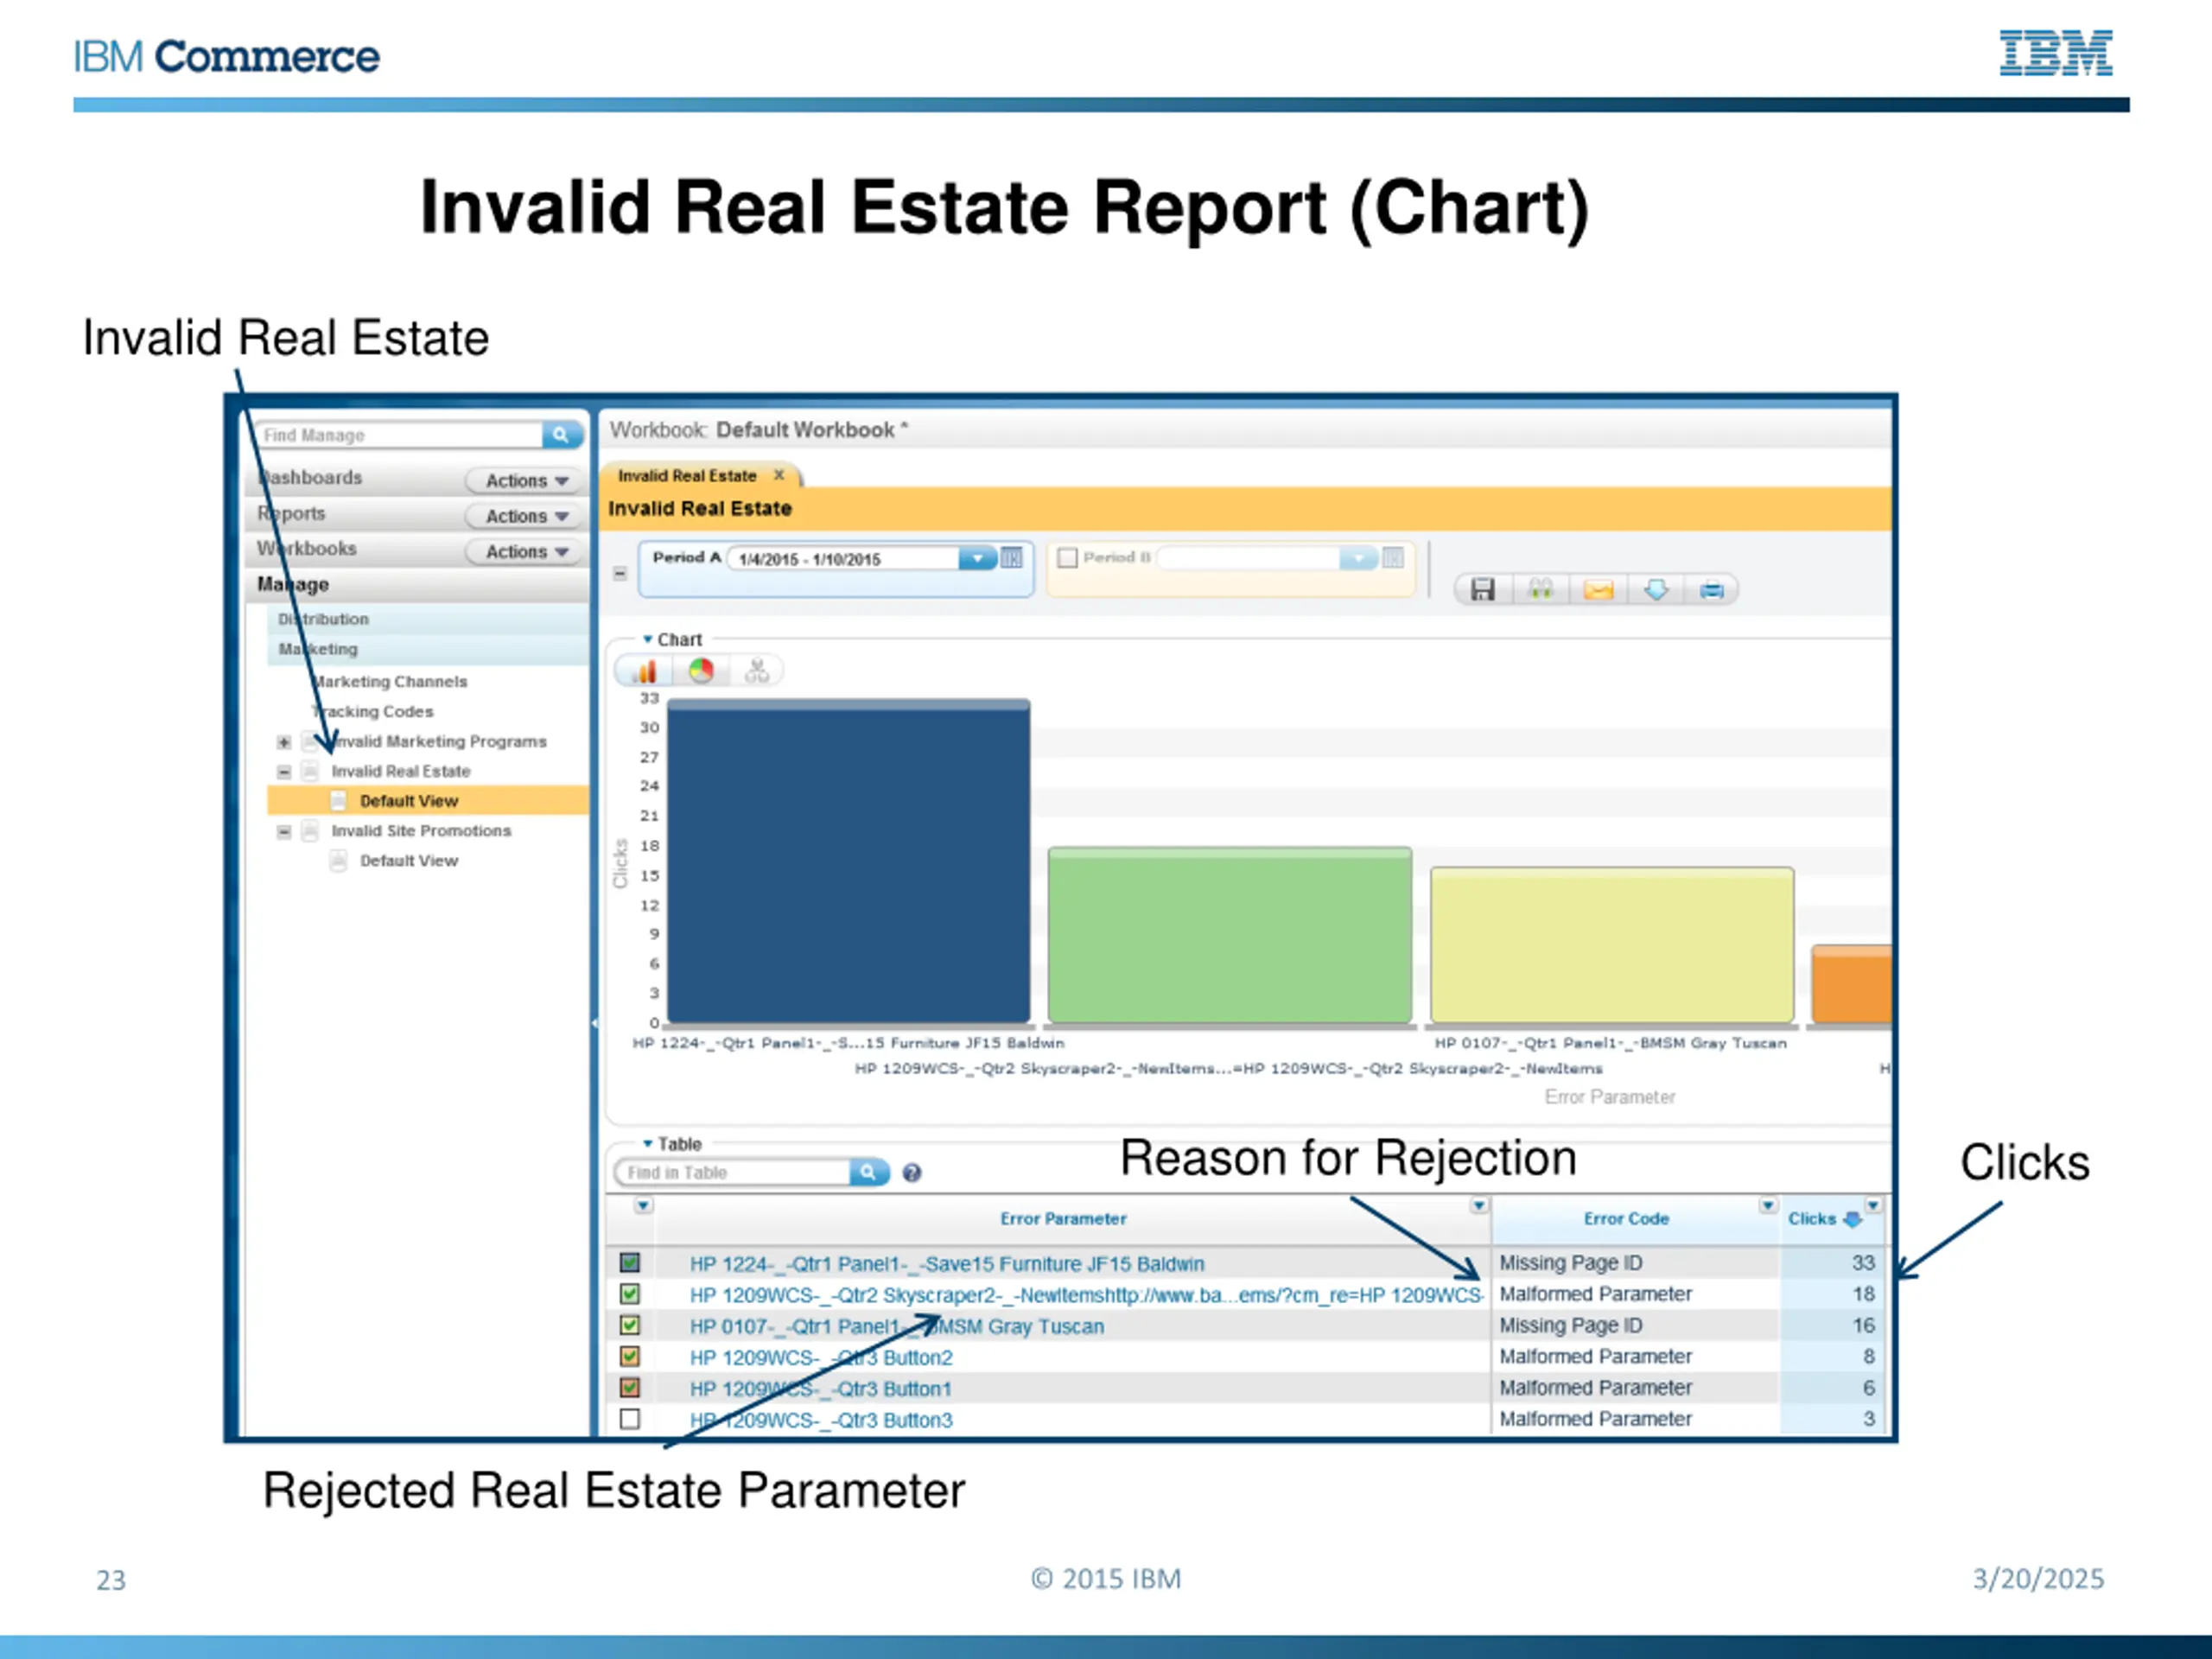
Task: Click the Invalid Site Promotions report icon
Action: click(310, 831)
